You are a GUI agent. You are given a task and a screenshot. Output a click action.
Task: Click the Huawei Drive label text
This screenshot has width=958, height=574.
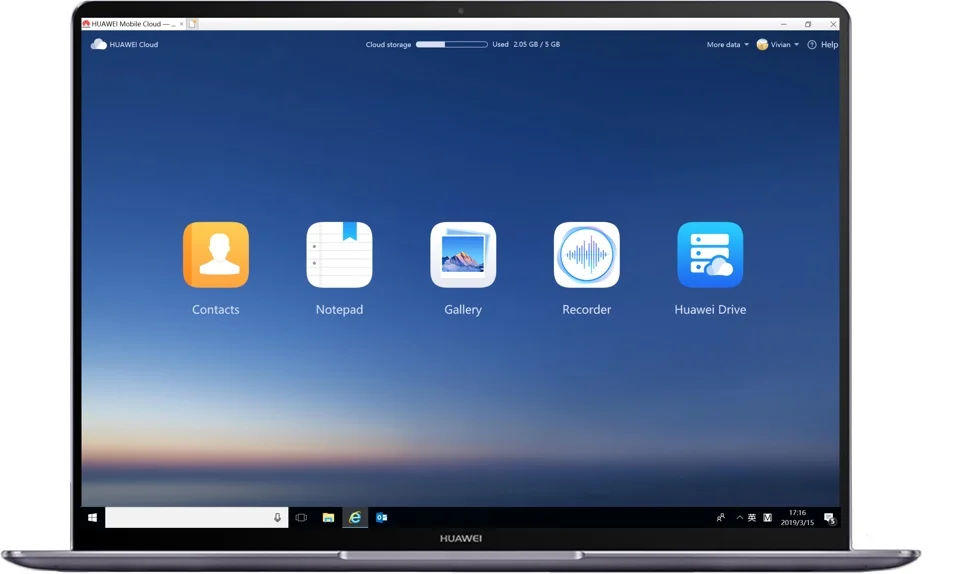click(x=710, y=309)
